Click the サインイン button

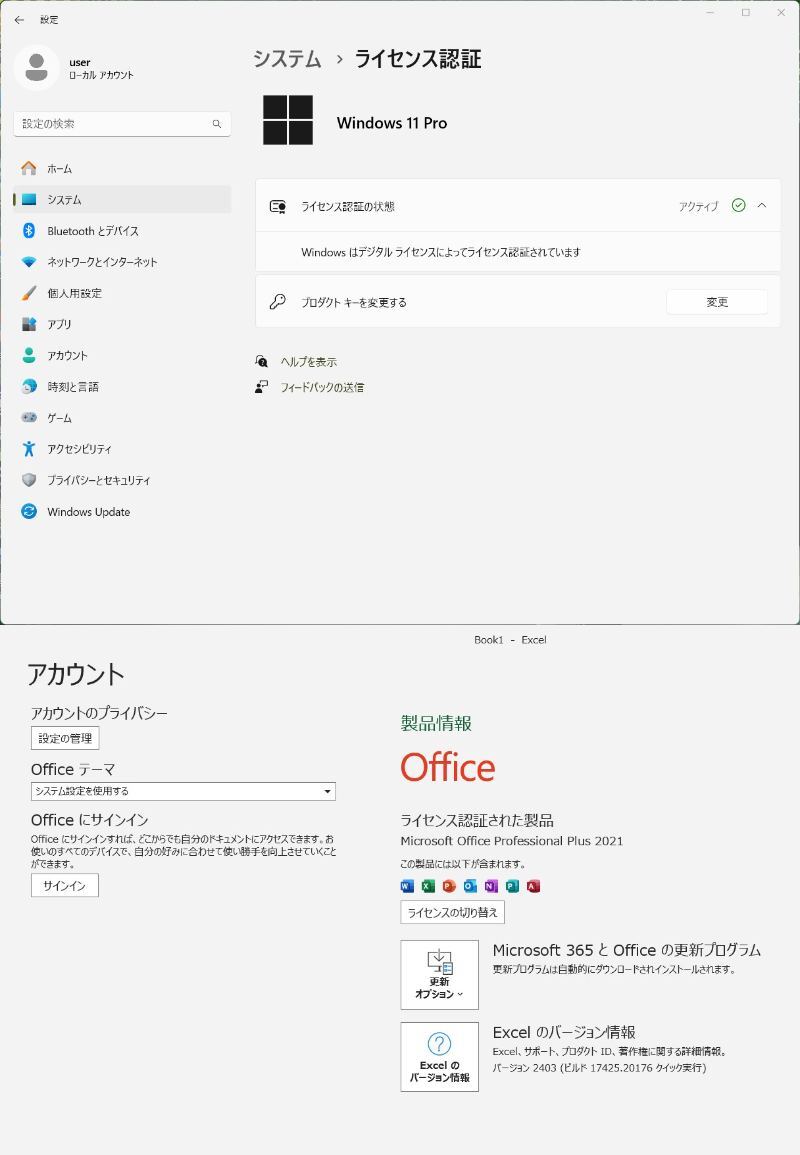click(x=65, y=885)
